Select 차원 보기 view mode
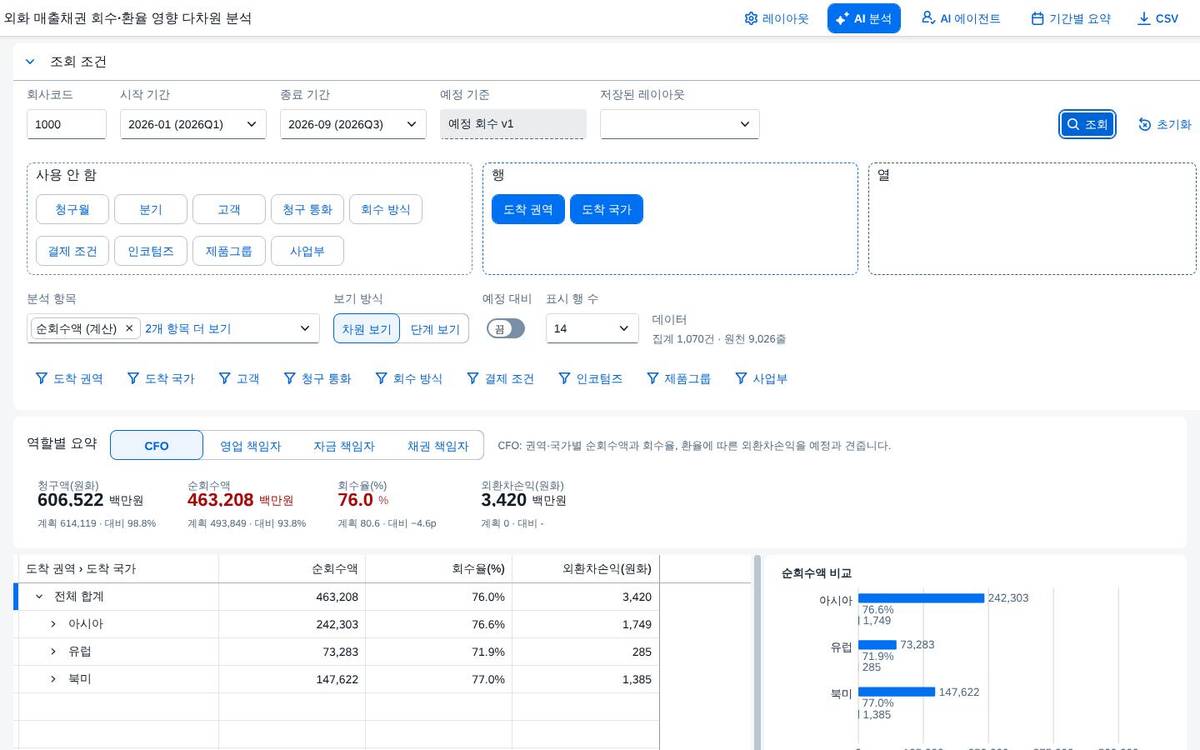1200x750 pixels. point(367,328)
